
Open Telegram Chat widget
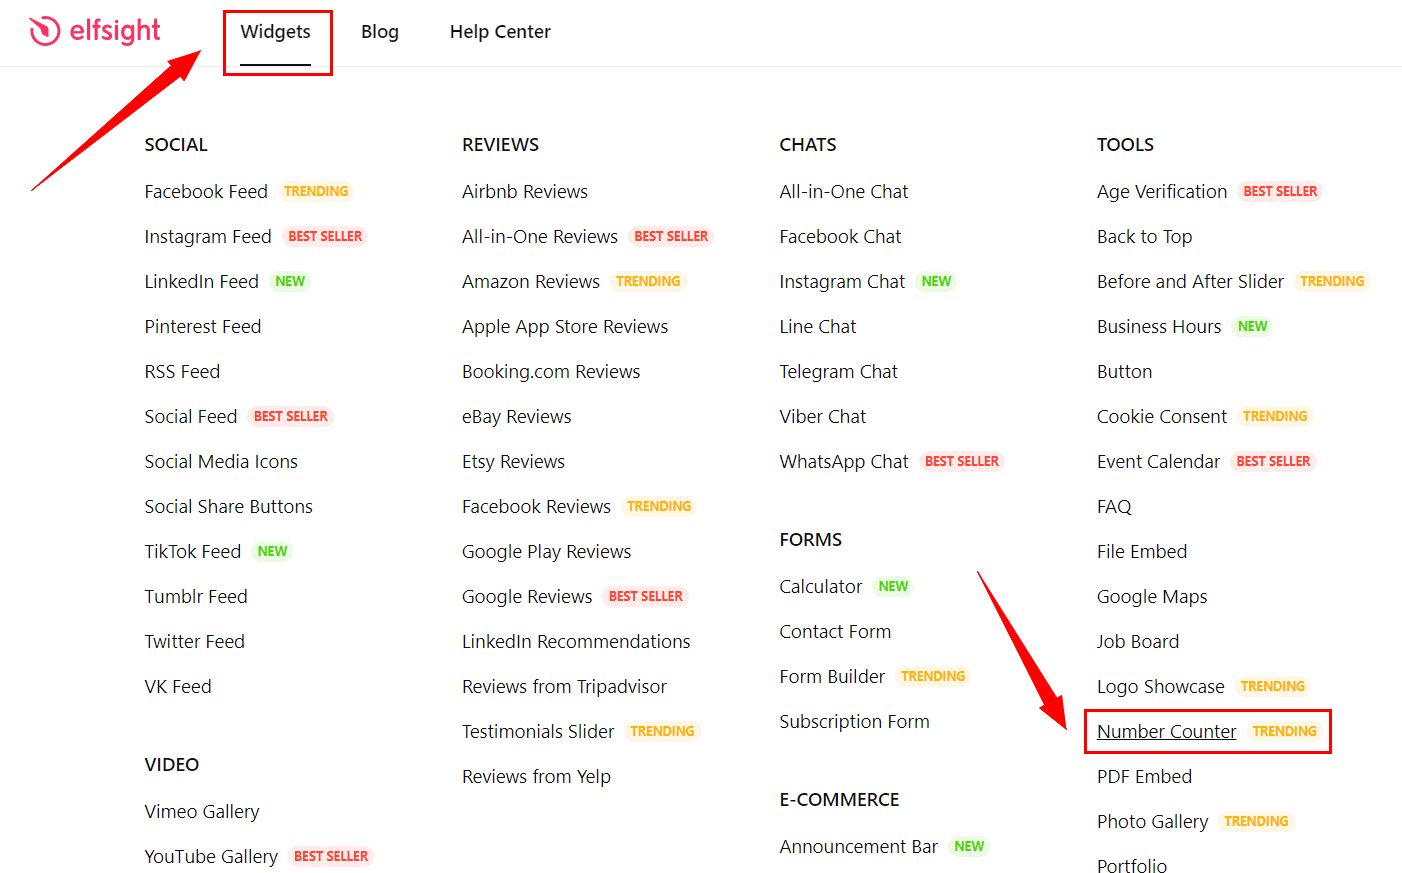coord(838,371)
